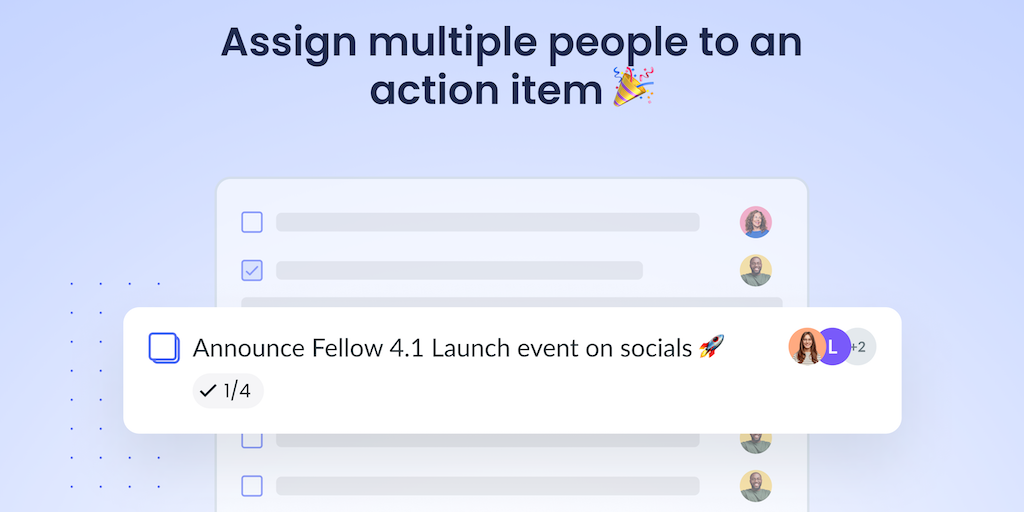The image size is (1024, 512).
Task: Click the grey placeholder bar in second row
Action: (x=459, y=270)
